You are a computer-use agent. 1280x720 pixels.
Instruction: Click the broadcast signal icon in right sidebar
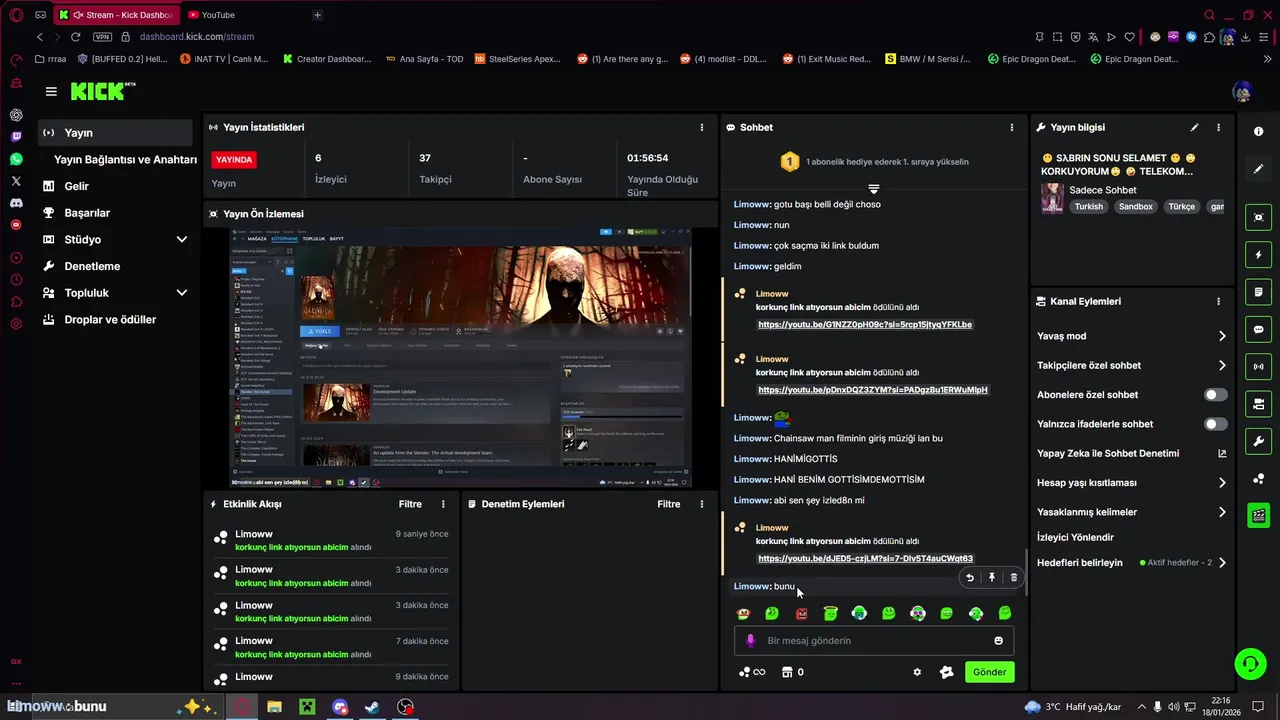point(1259,367)
